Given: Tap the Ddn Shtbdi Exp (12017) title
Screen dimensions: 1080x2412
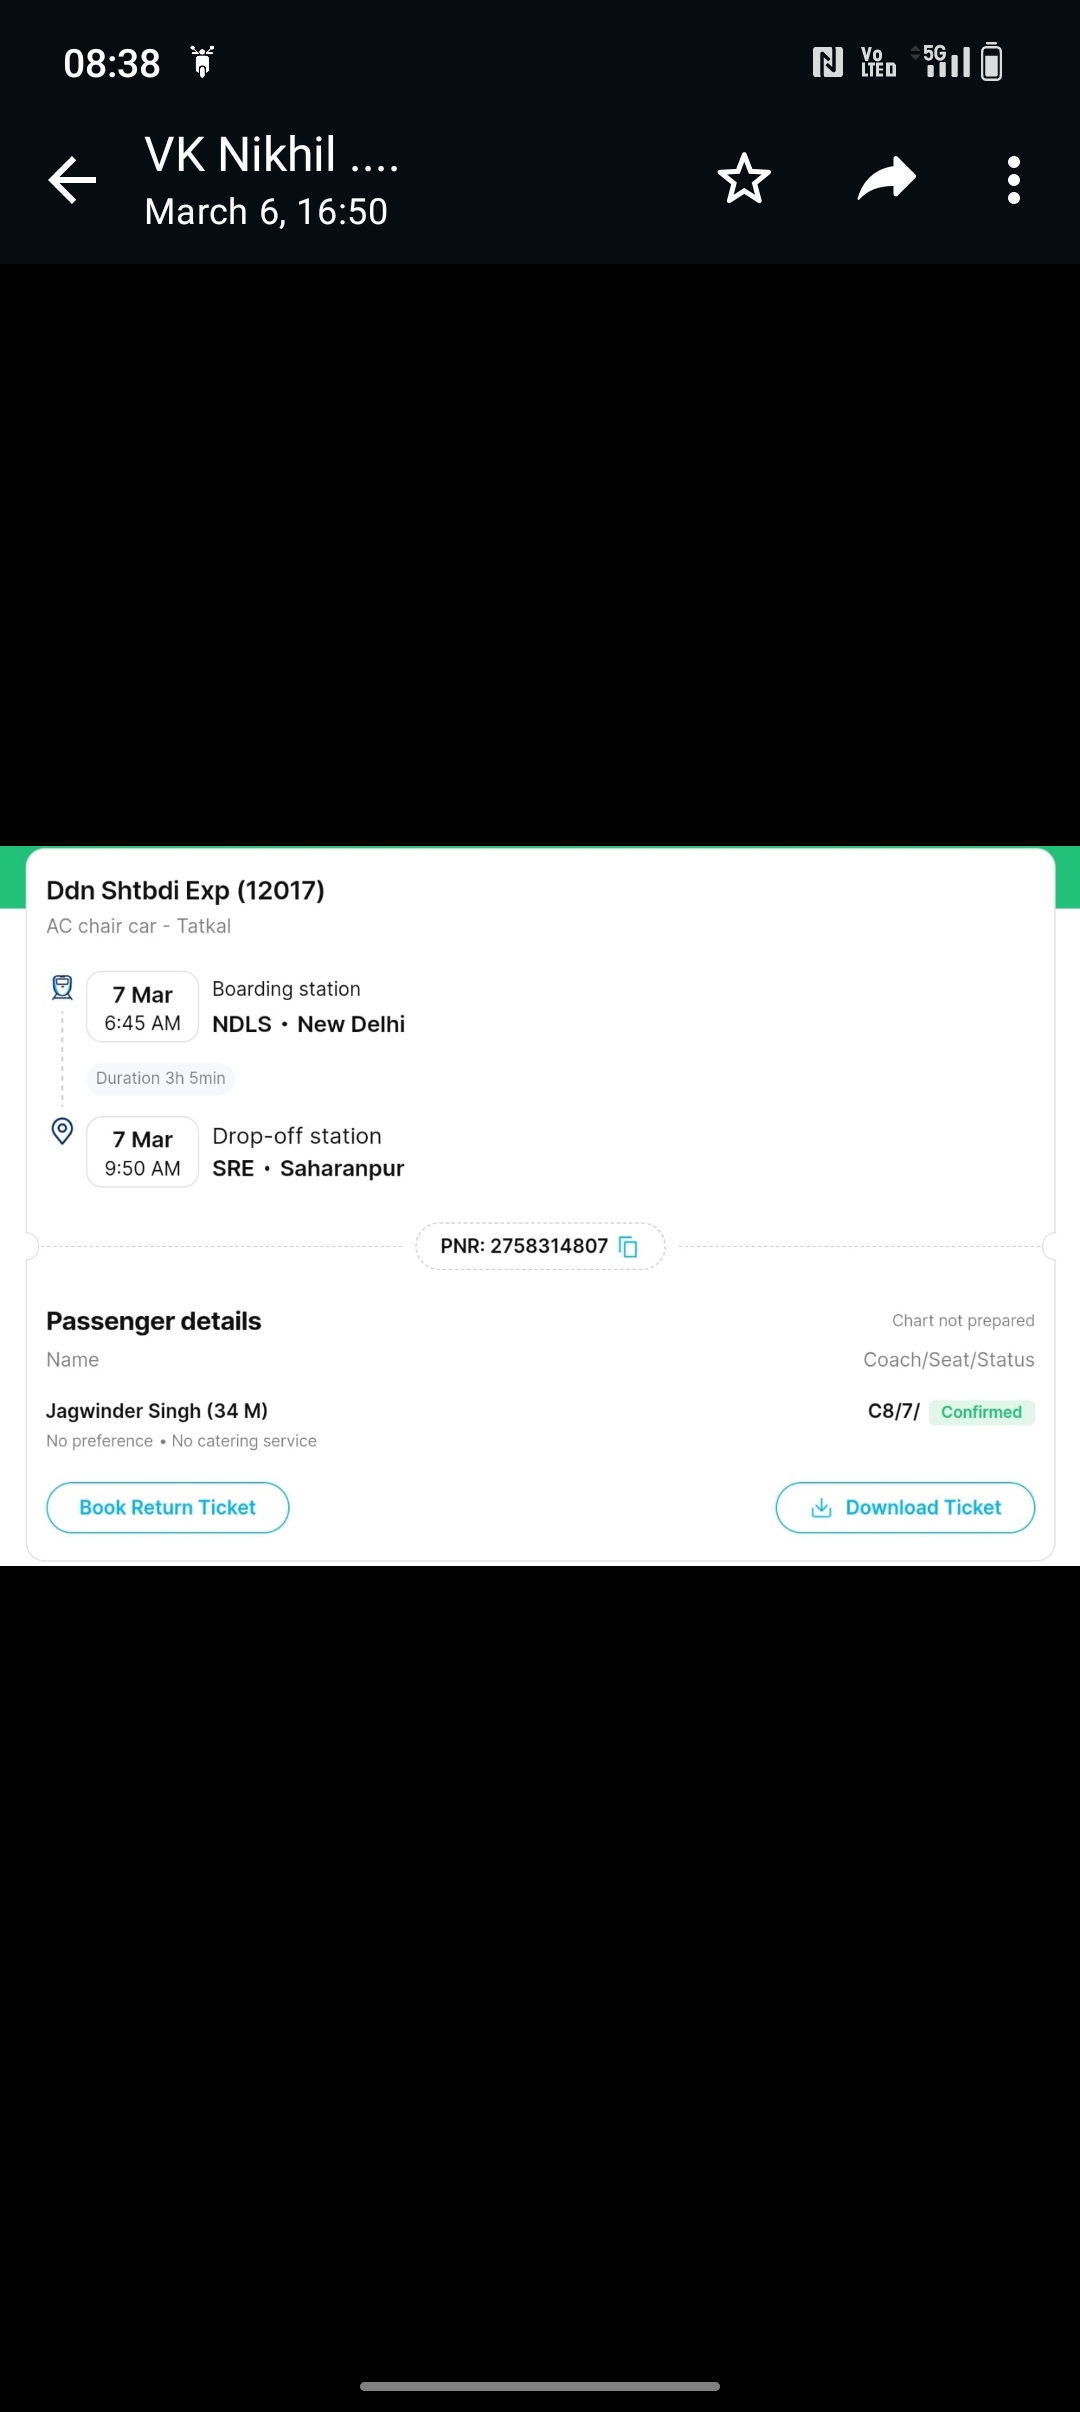Looking at the screenshot, I should tap(185, 890).
